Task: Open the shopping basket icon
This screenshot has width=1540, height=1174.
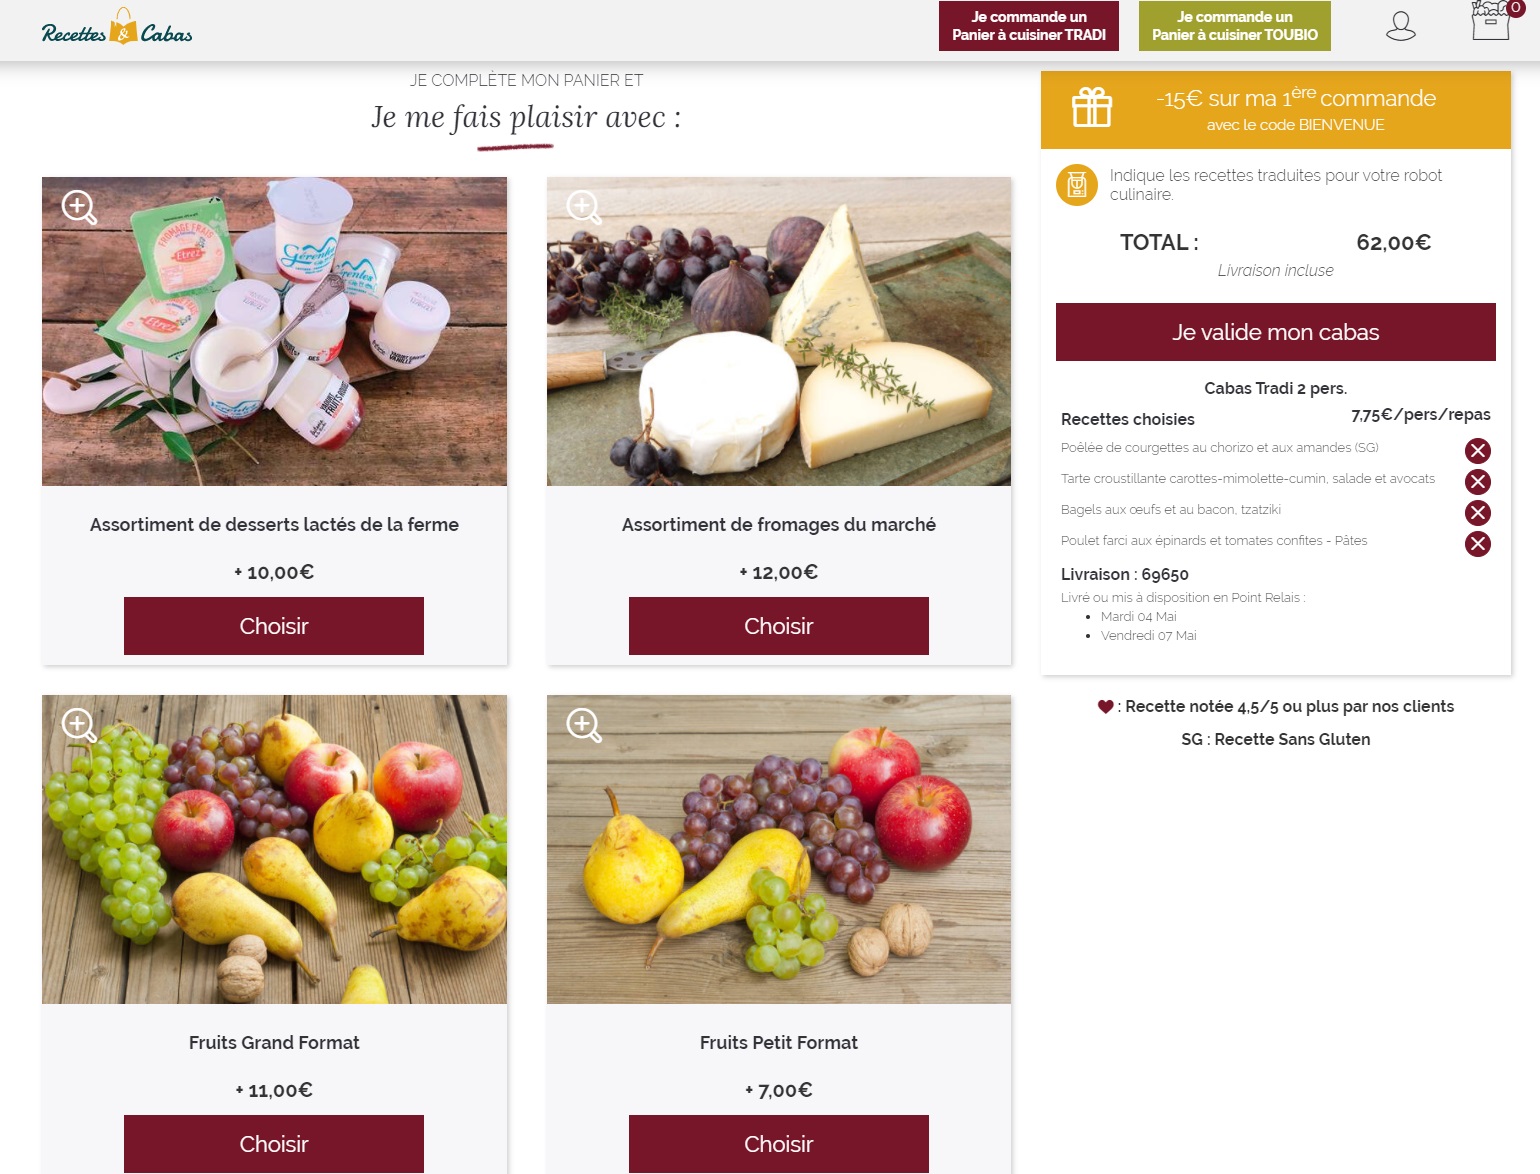Action: click(x=1493, y=20)
